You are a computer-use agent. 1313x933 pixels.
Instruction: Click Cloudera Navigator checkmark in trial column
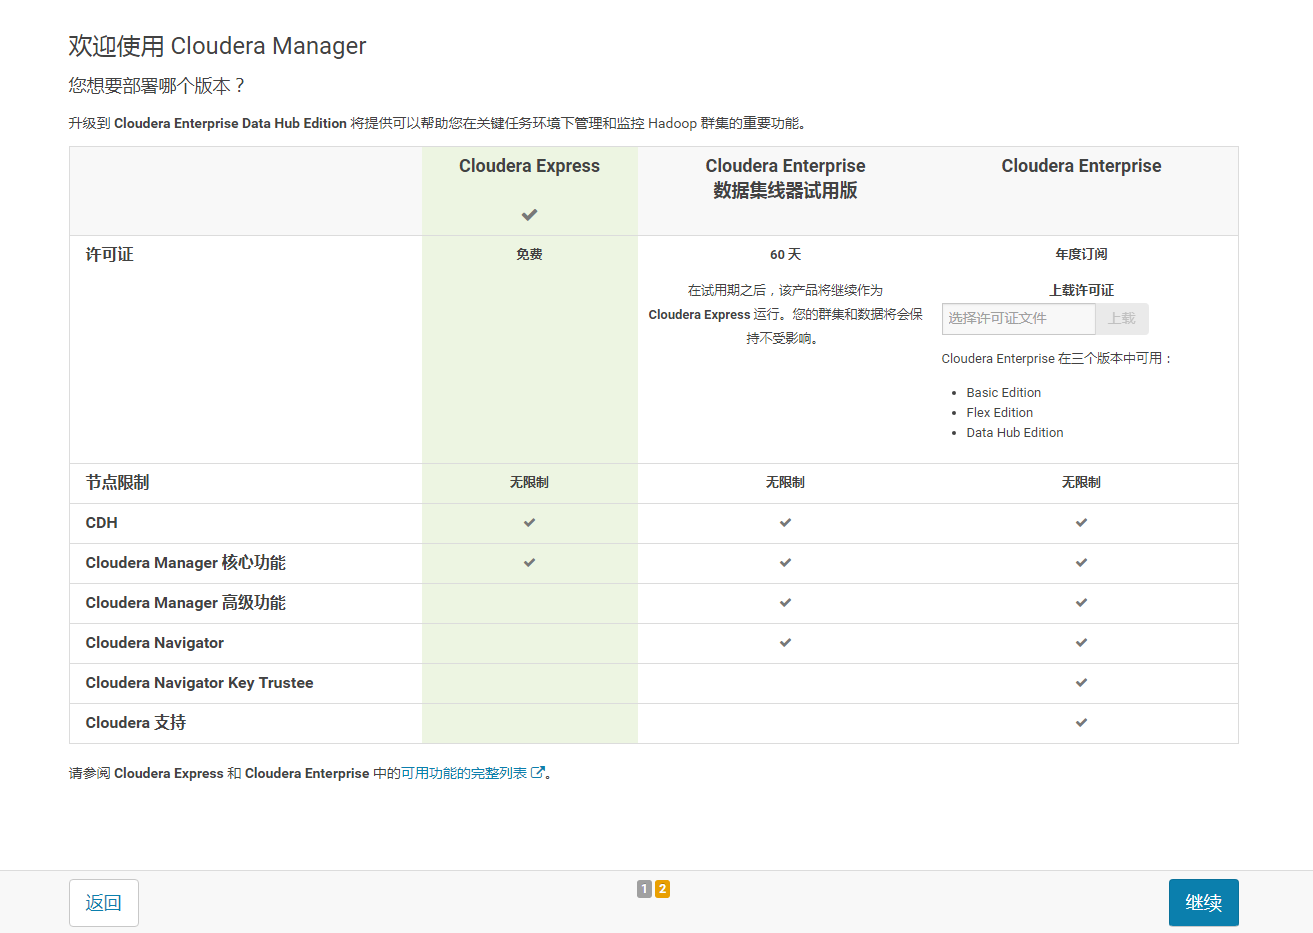tap(785, 643)
